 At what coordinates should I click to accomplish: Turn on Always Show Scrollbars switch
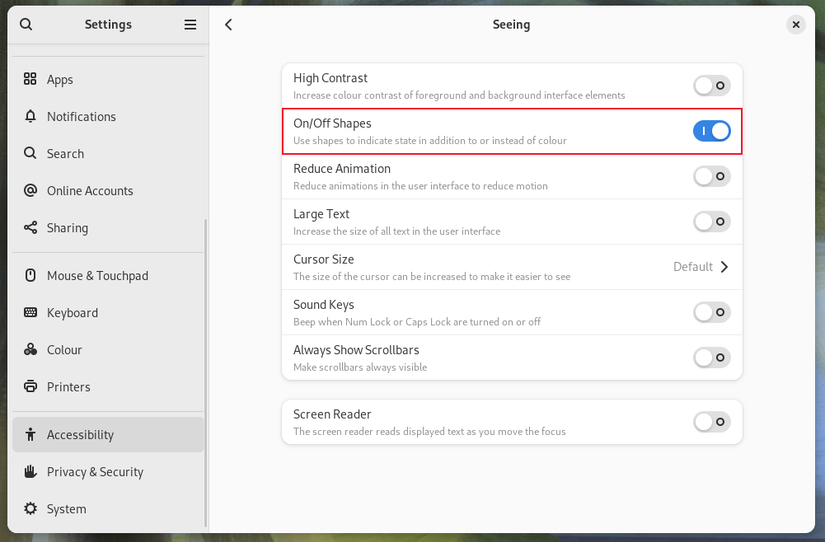[x=712, y=357]
